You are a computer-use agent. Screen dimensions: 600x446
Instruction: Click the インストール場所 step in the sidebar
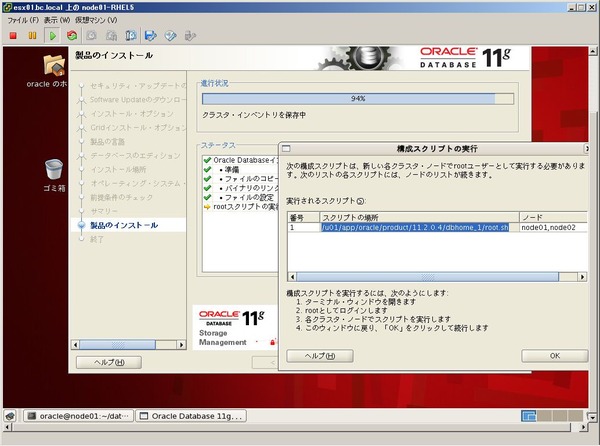coord(118,169)
